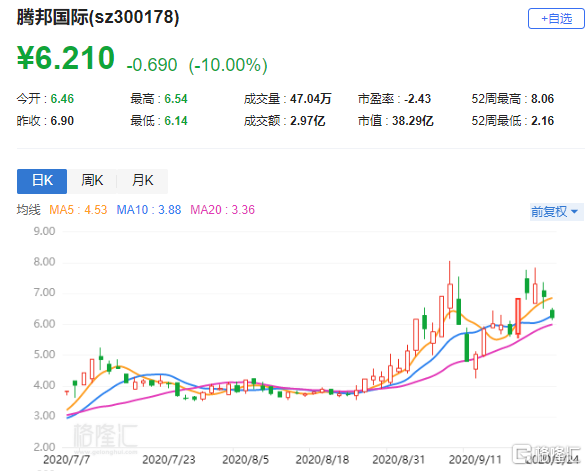
Task: Click the 成交量 value 47.04万
Action: pos(311,99)
